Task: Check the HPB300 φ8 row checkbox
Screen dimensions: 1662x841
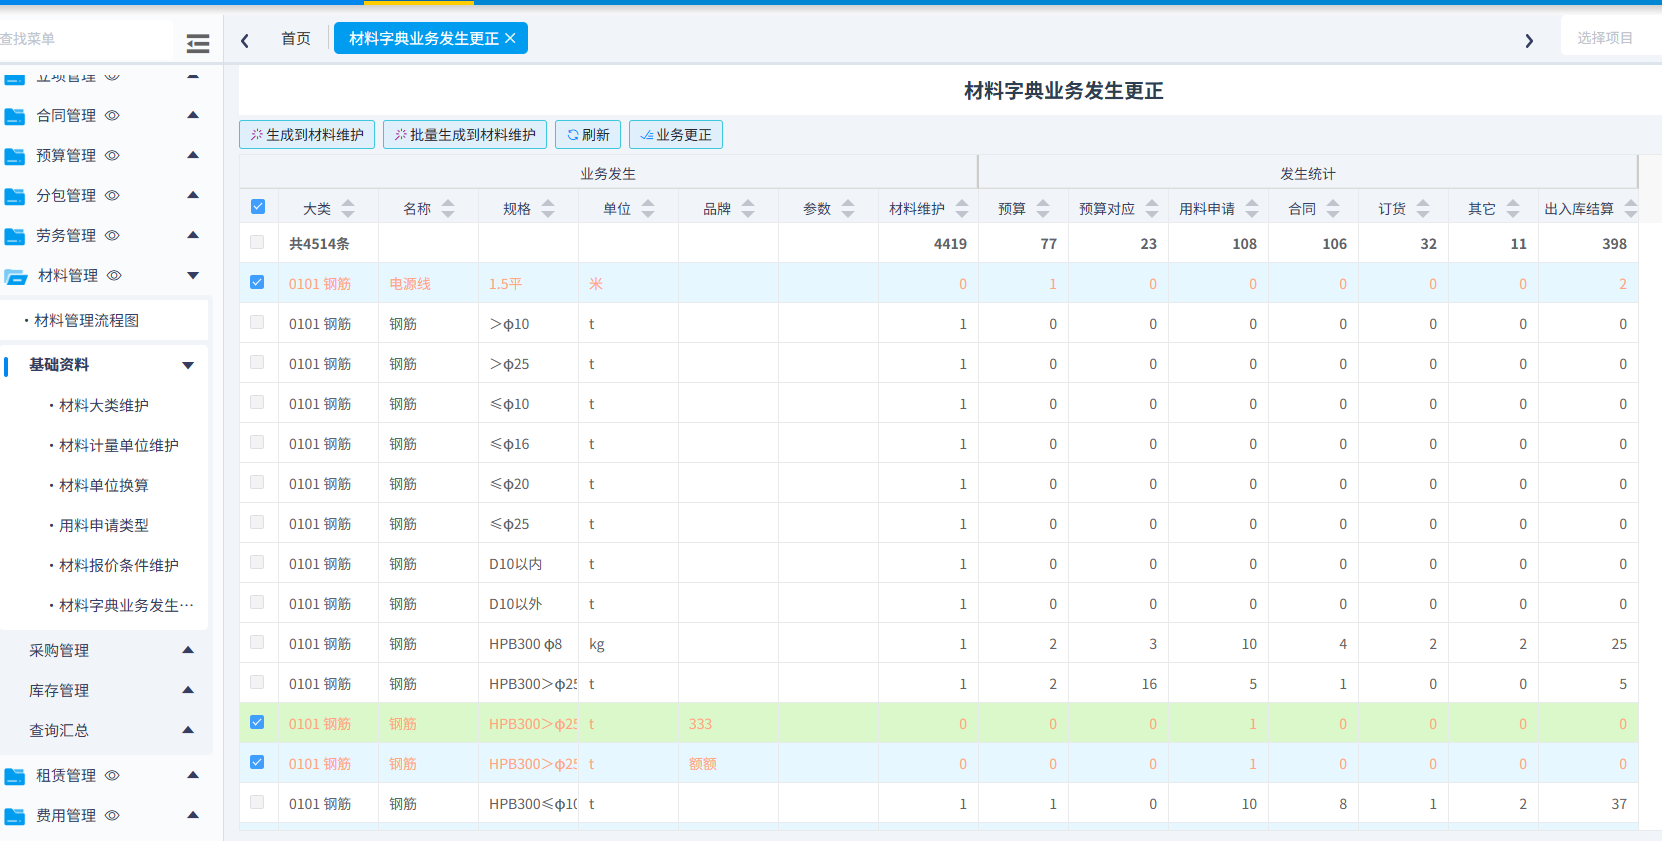Action: click(257, 642)
